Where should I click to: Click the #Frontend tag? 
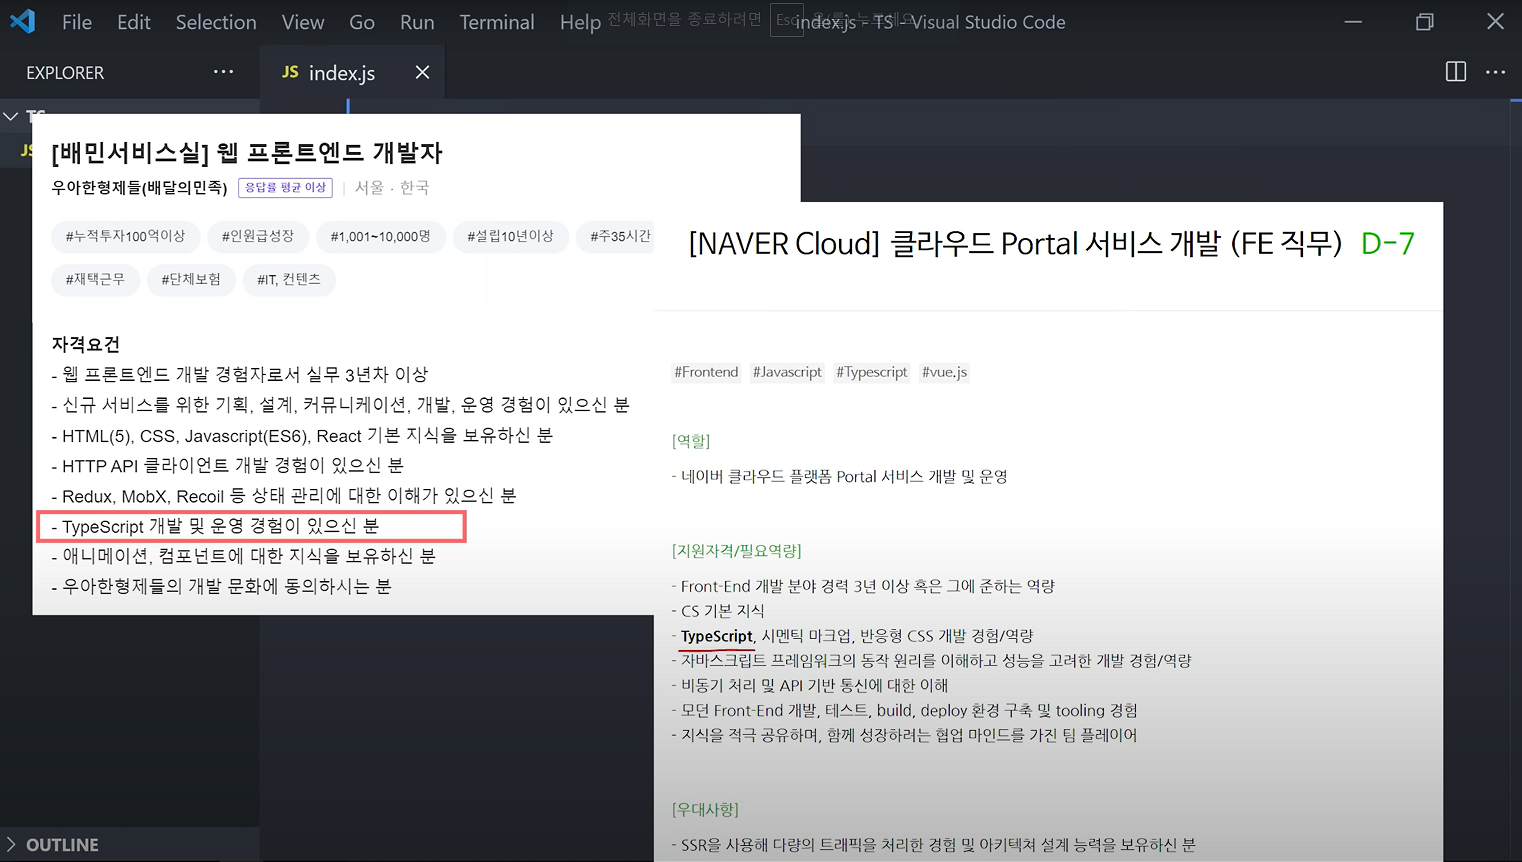point(706,372)
